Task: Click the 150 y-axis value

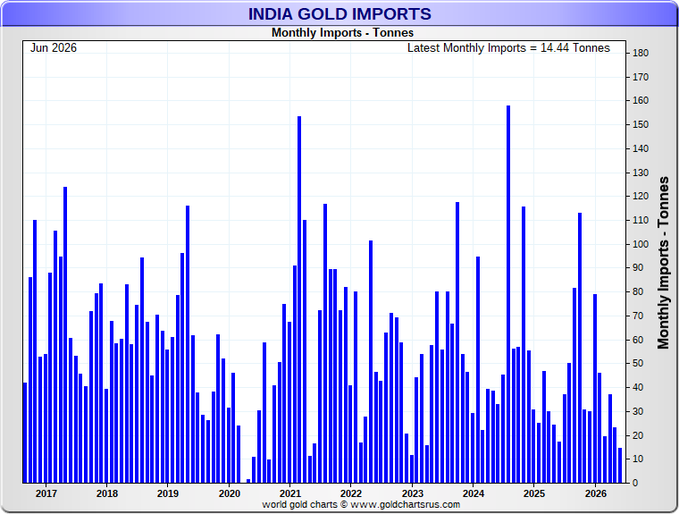Action: pos(640,125)
